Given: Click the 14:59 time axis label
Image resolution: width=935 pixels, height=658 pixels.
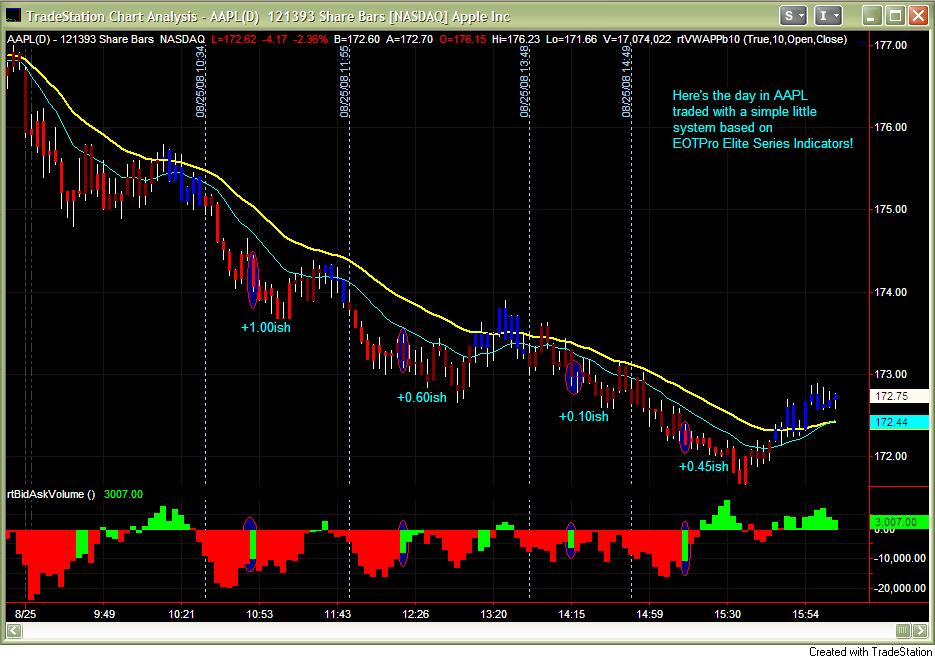Looking at the screenshot, I should coord(649,614).
